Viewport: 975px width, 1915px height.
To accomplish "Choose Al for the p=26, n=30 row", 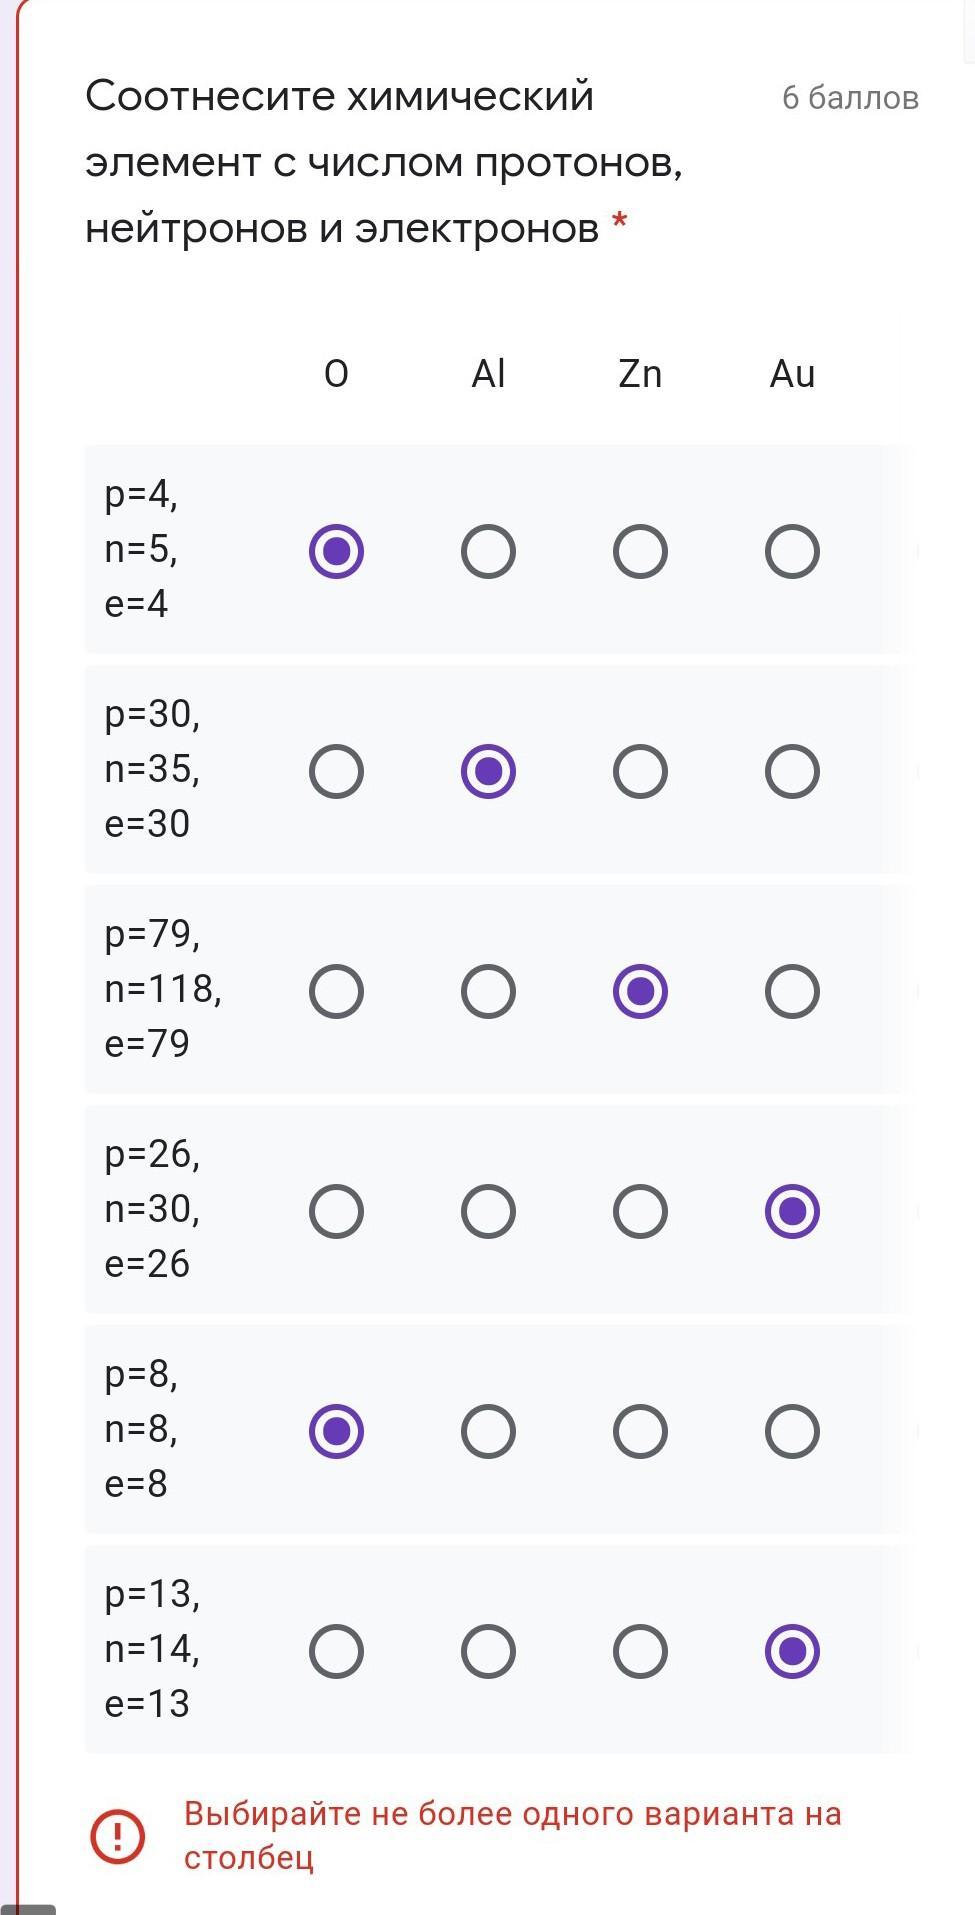I will point(488,1211).
